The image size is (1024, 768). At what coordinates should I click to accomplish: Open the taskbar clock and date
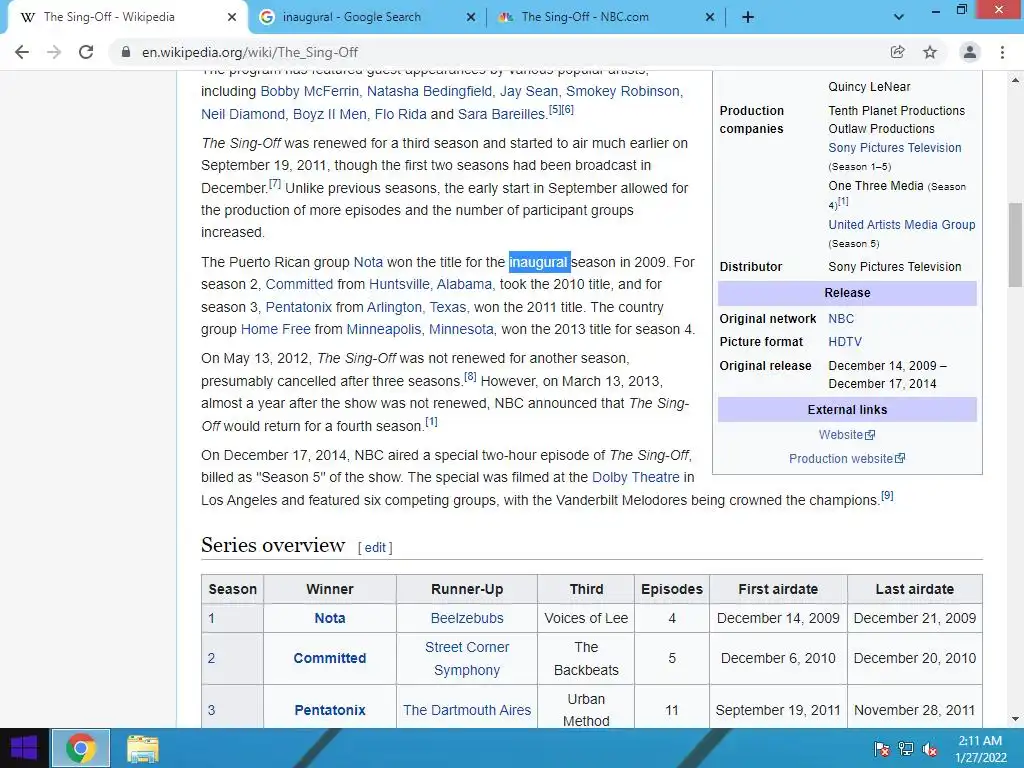980,749
